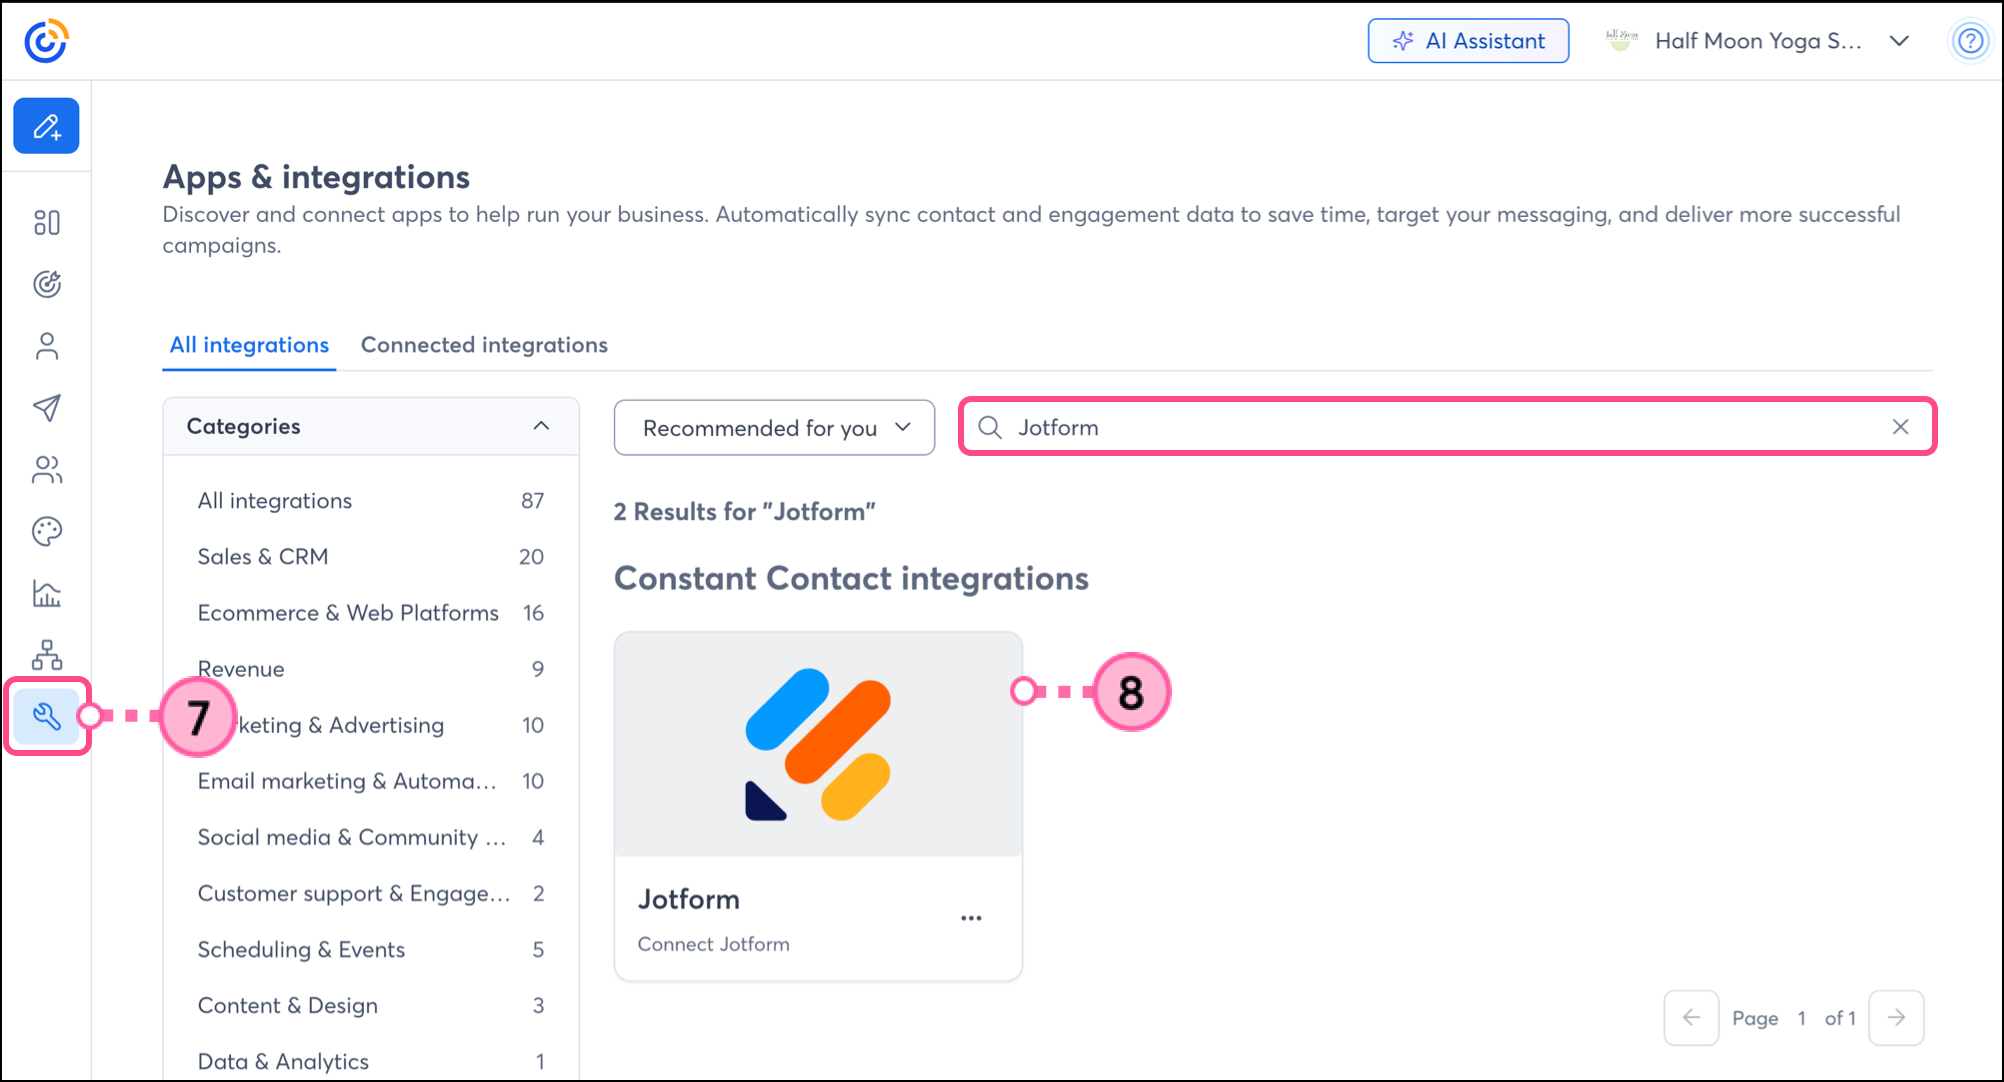Open the Half Moon Yoga account menu
Viewport: 2004px width, 1082px height.
[x=1758, y=41]
